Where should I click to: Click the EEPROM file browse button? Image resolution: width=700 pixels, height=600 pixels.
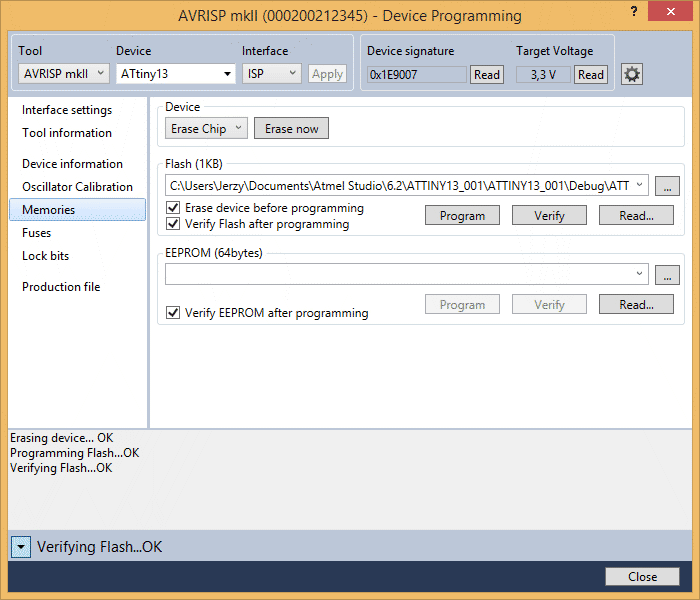(x=667, y=274)
